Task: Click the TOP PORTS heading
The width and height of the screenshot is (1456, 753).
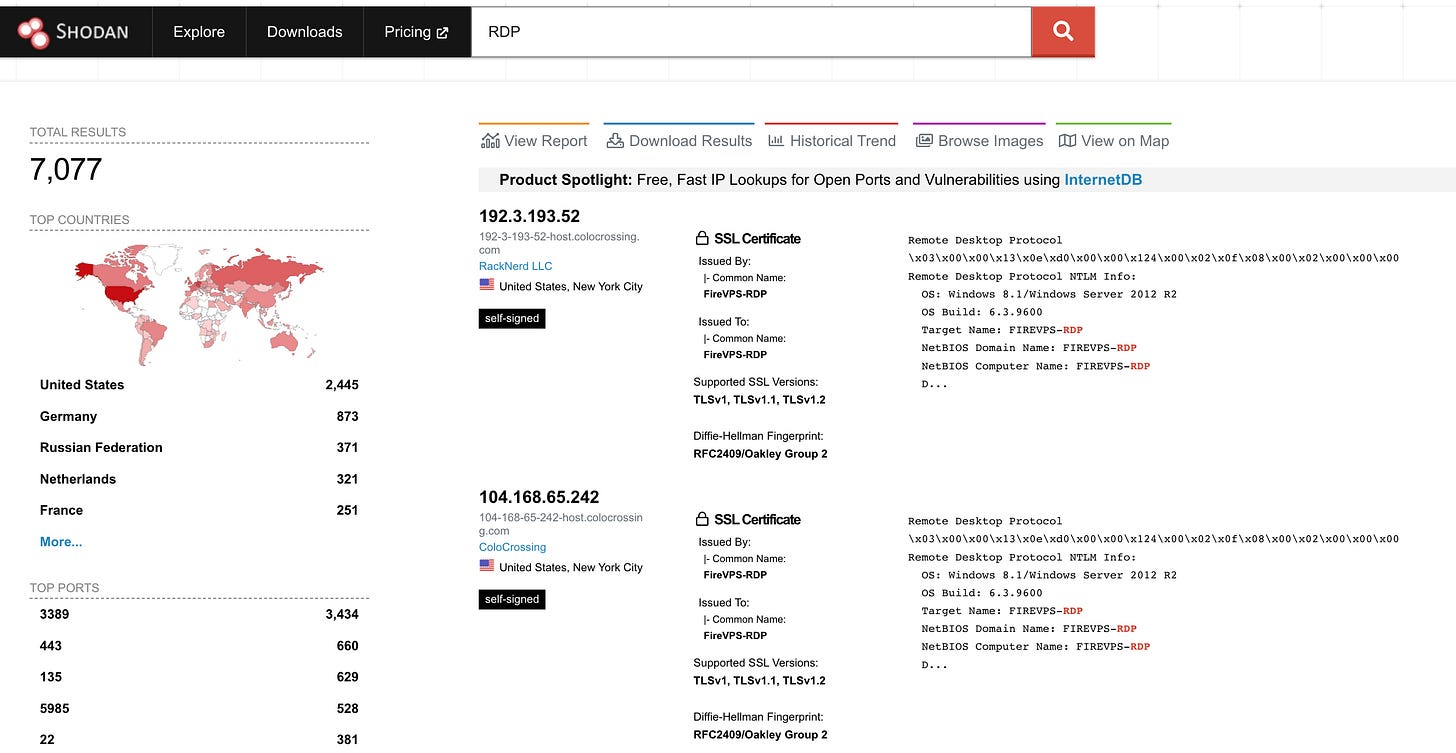Action: (65, 588)
